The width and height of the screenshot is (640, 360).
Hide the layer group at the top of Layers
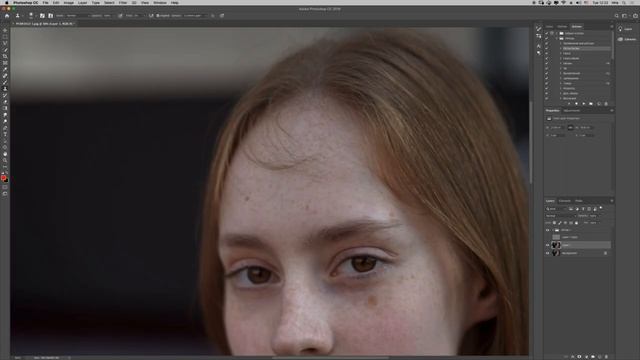[x=547, y=230]
